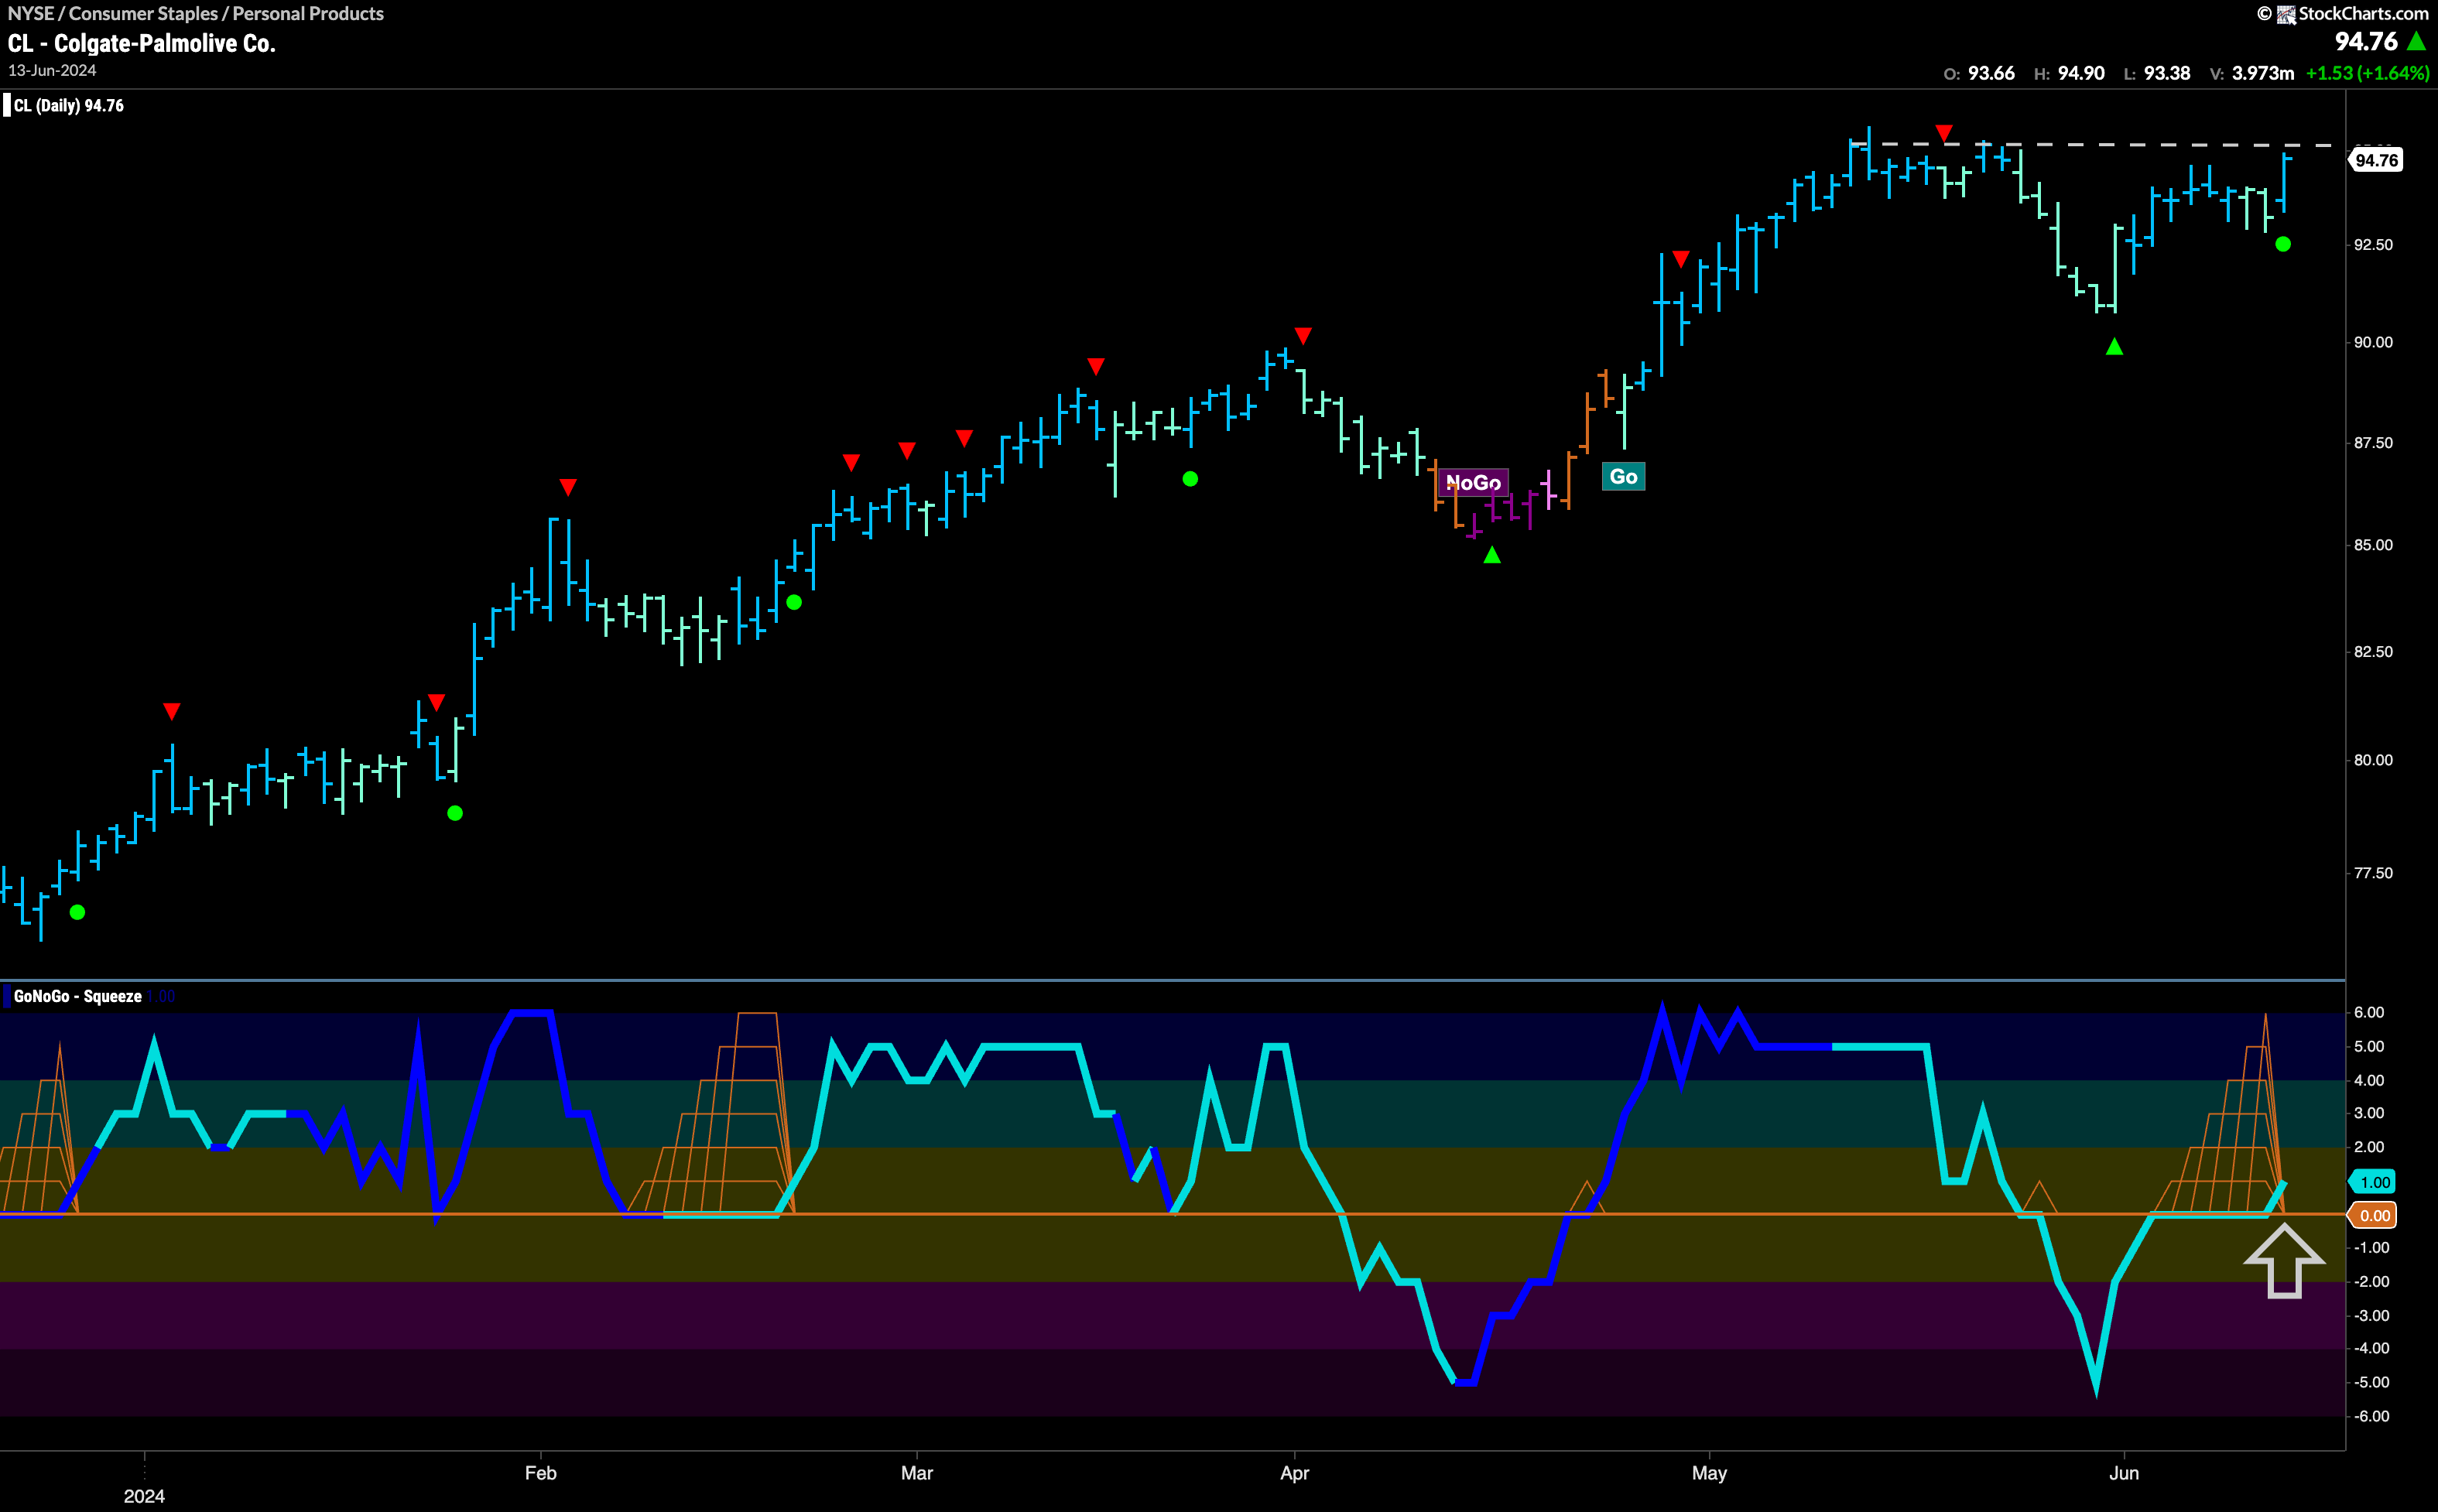The height and width of the screenshot is (1512, 2438).
Task: Click the StockCharts.com logo icon
Action: [x=2286, y=14]
